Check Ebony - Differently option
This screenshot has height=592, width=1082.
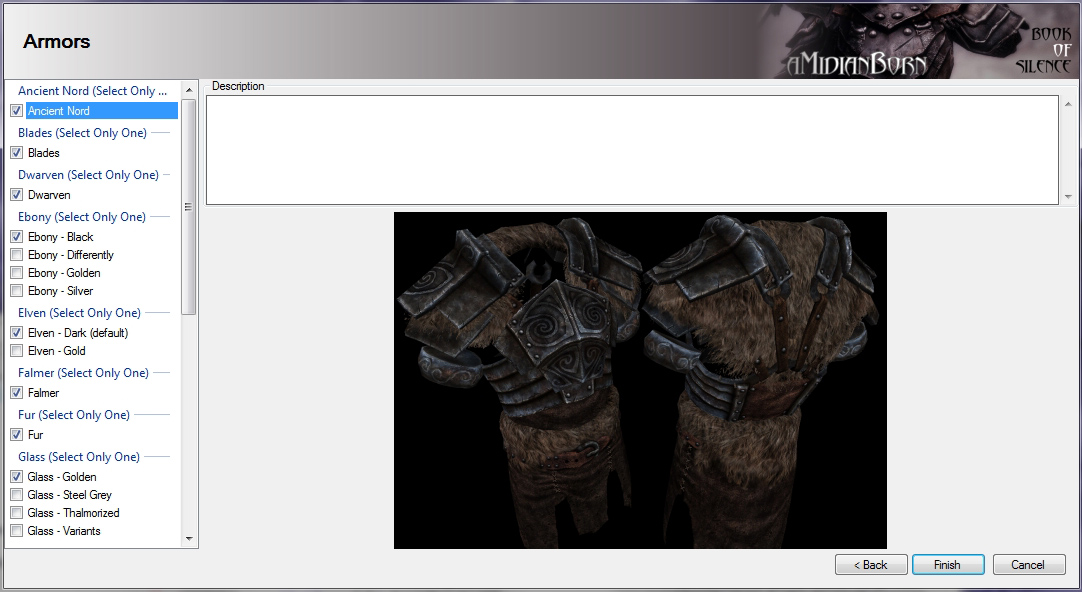point(17,255)
